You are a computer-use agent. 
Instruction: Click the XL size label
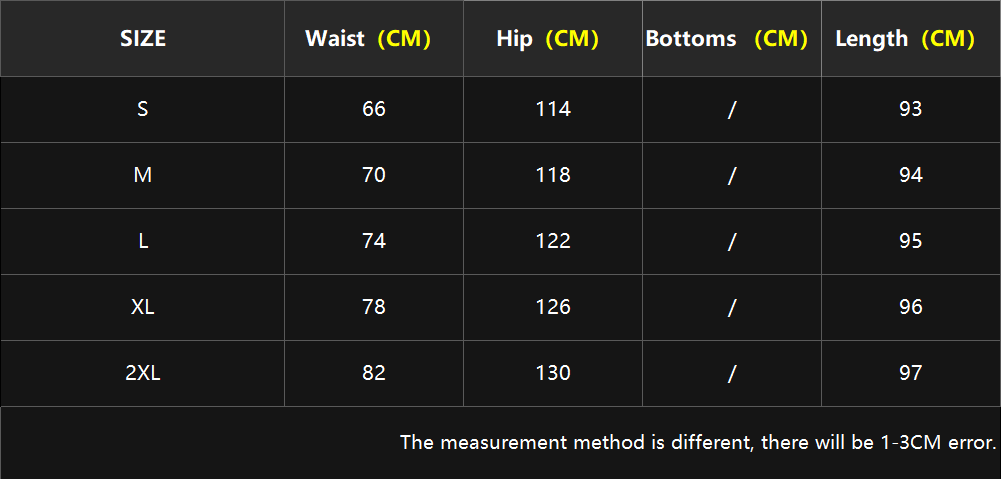click(142, 307)
